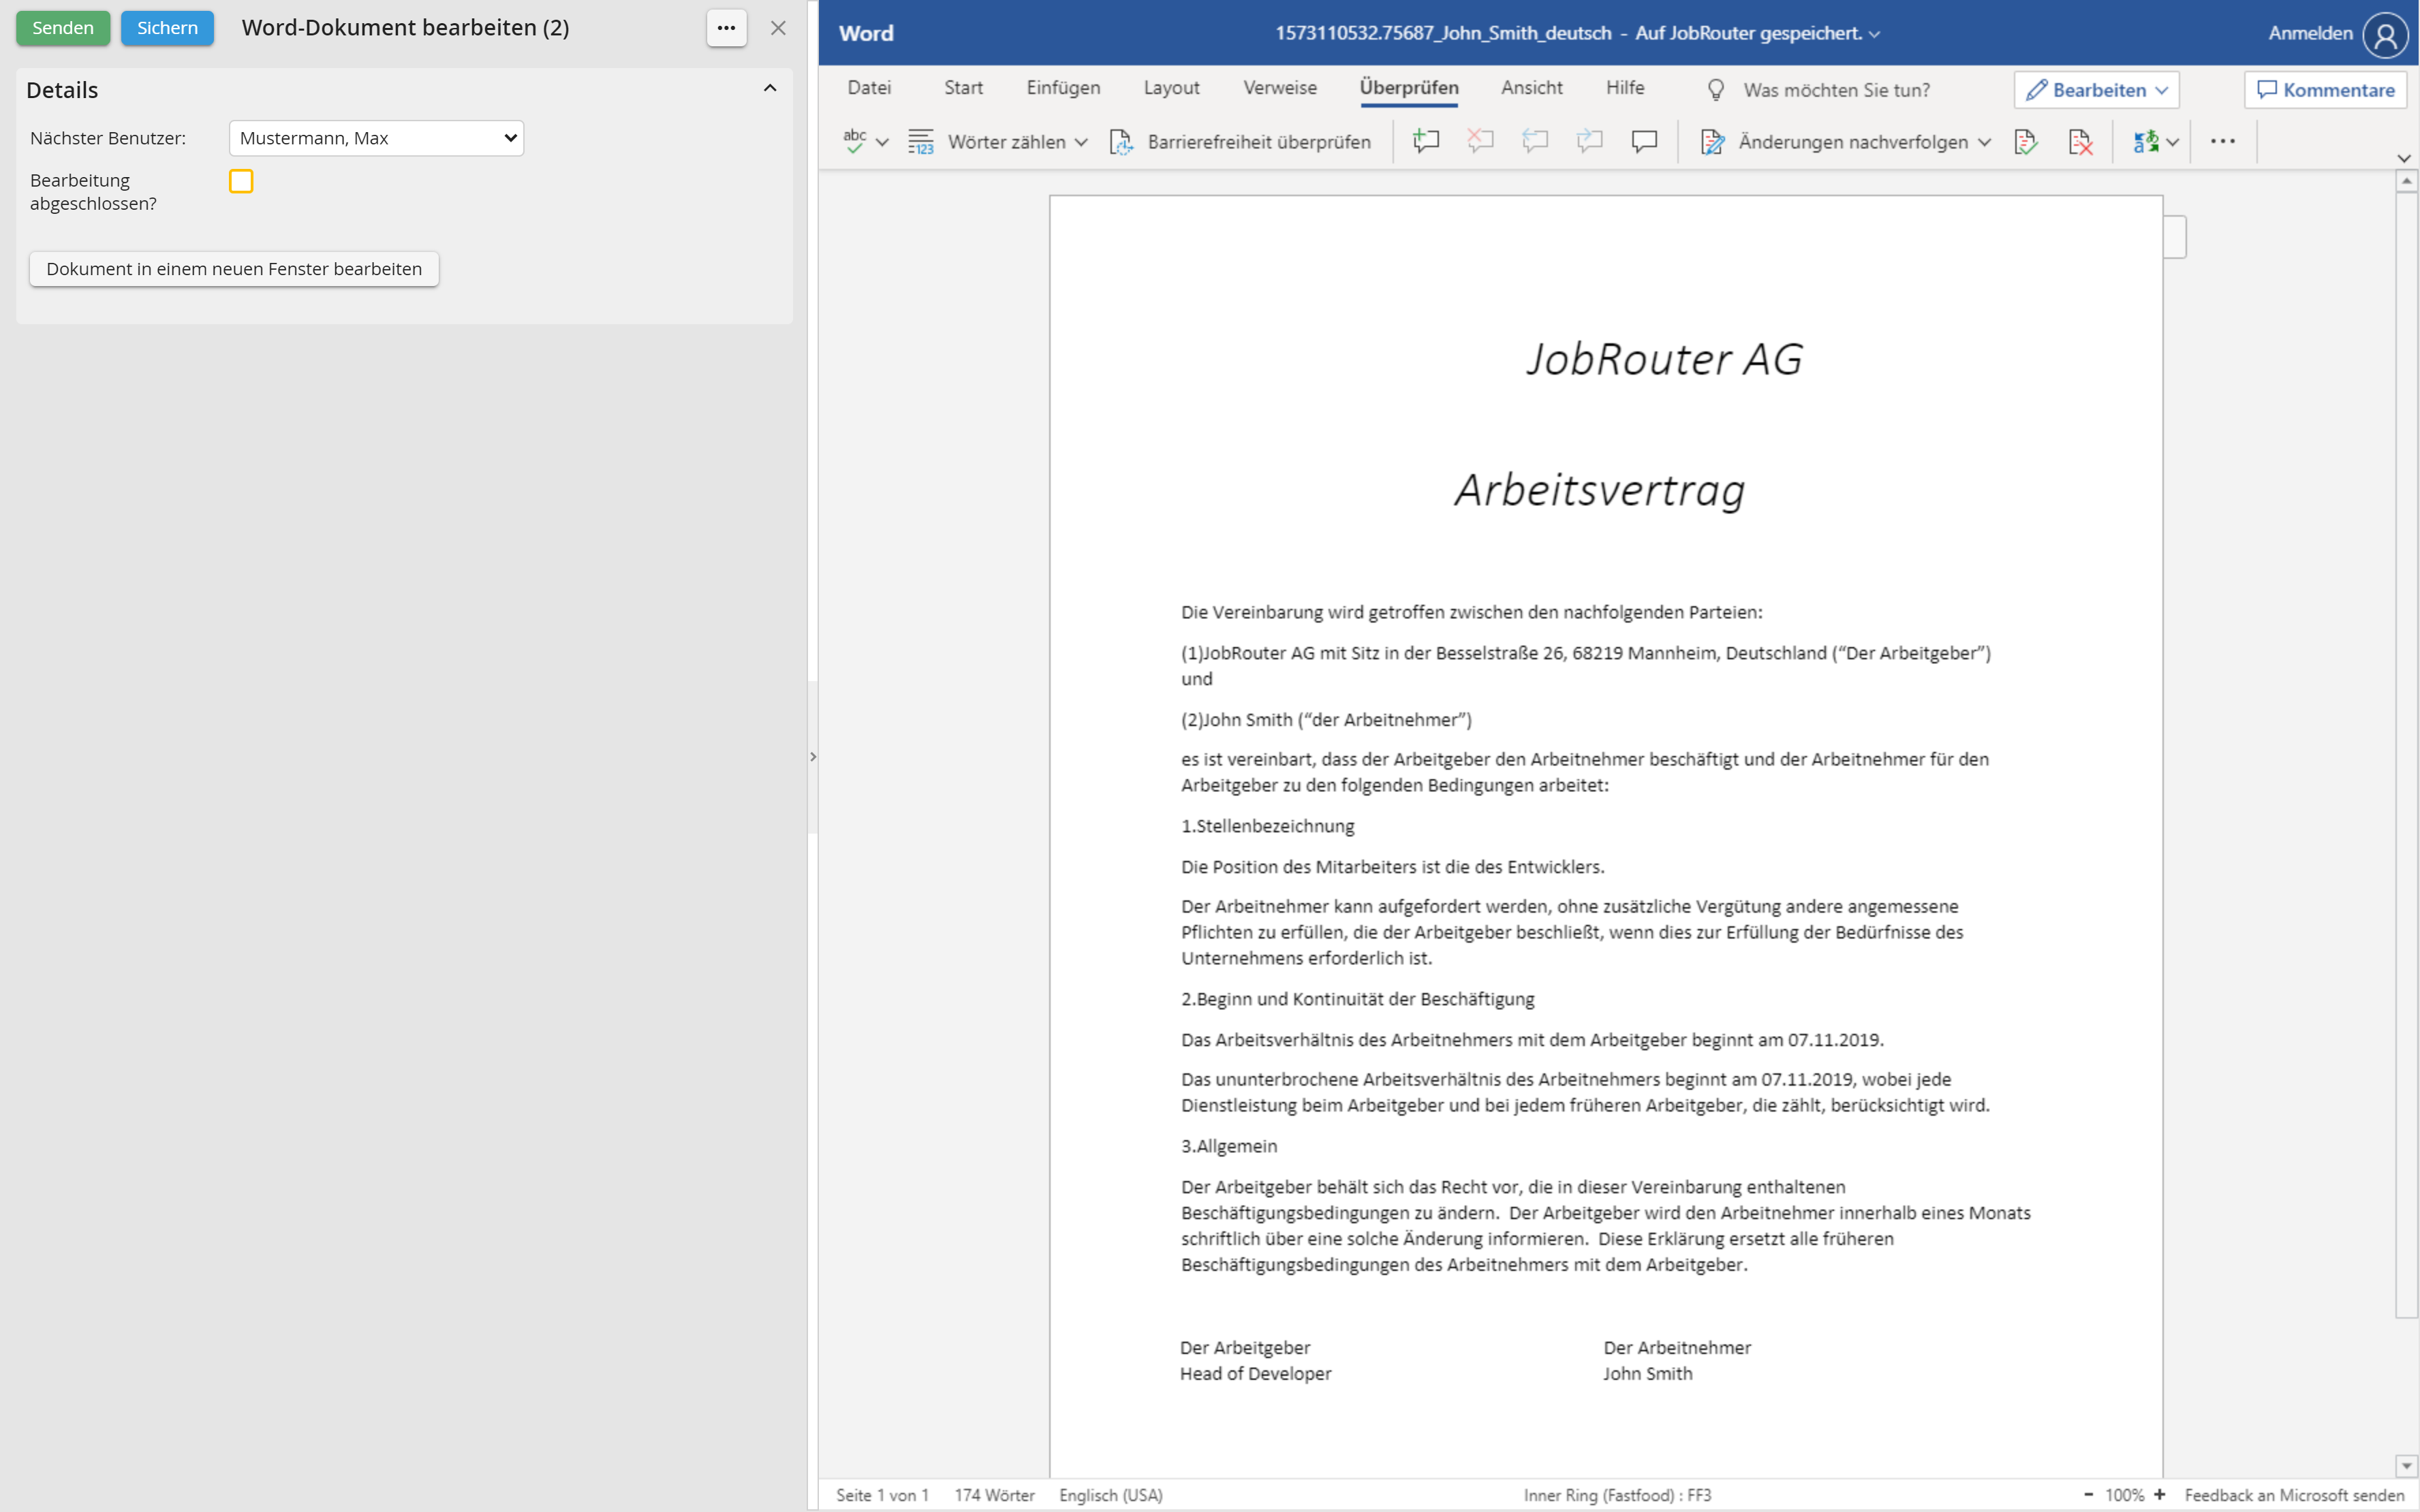Click the lightbulb tell-me icon
Screen dimensions: 2420x1512
click(x=1716, y=90)
